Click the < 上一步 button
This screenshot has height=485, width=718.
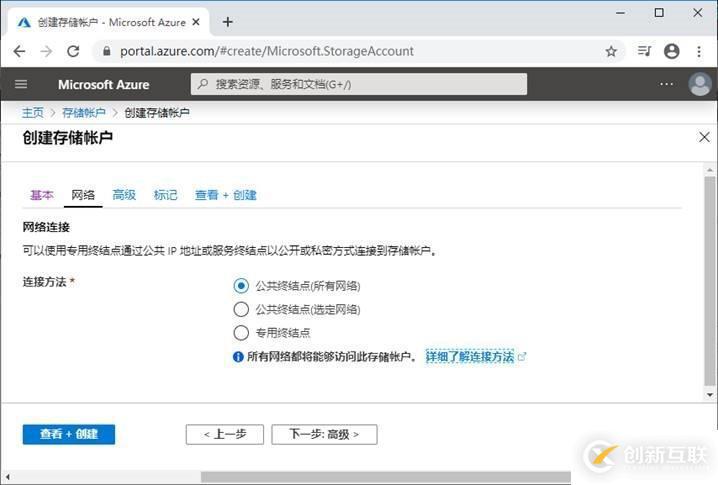coord(225,434)
